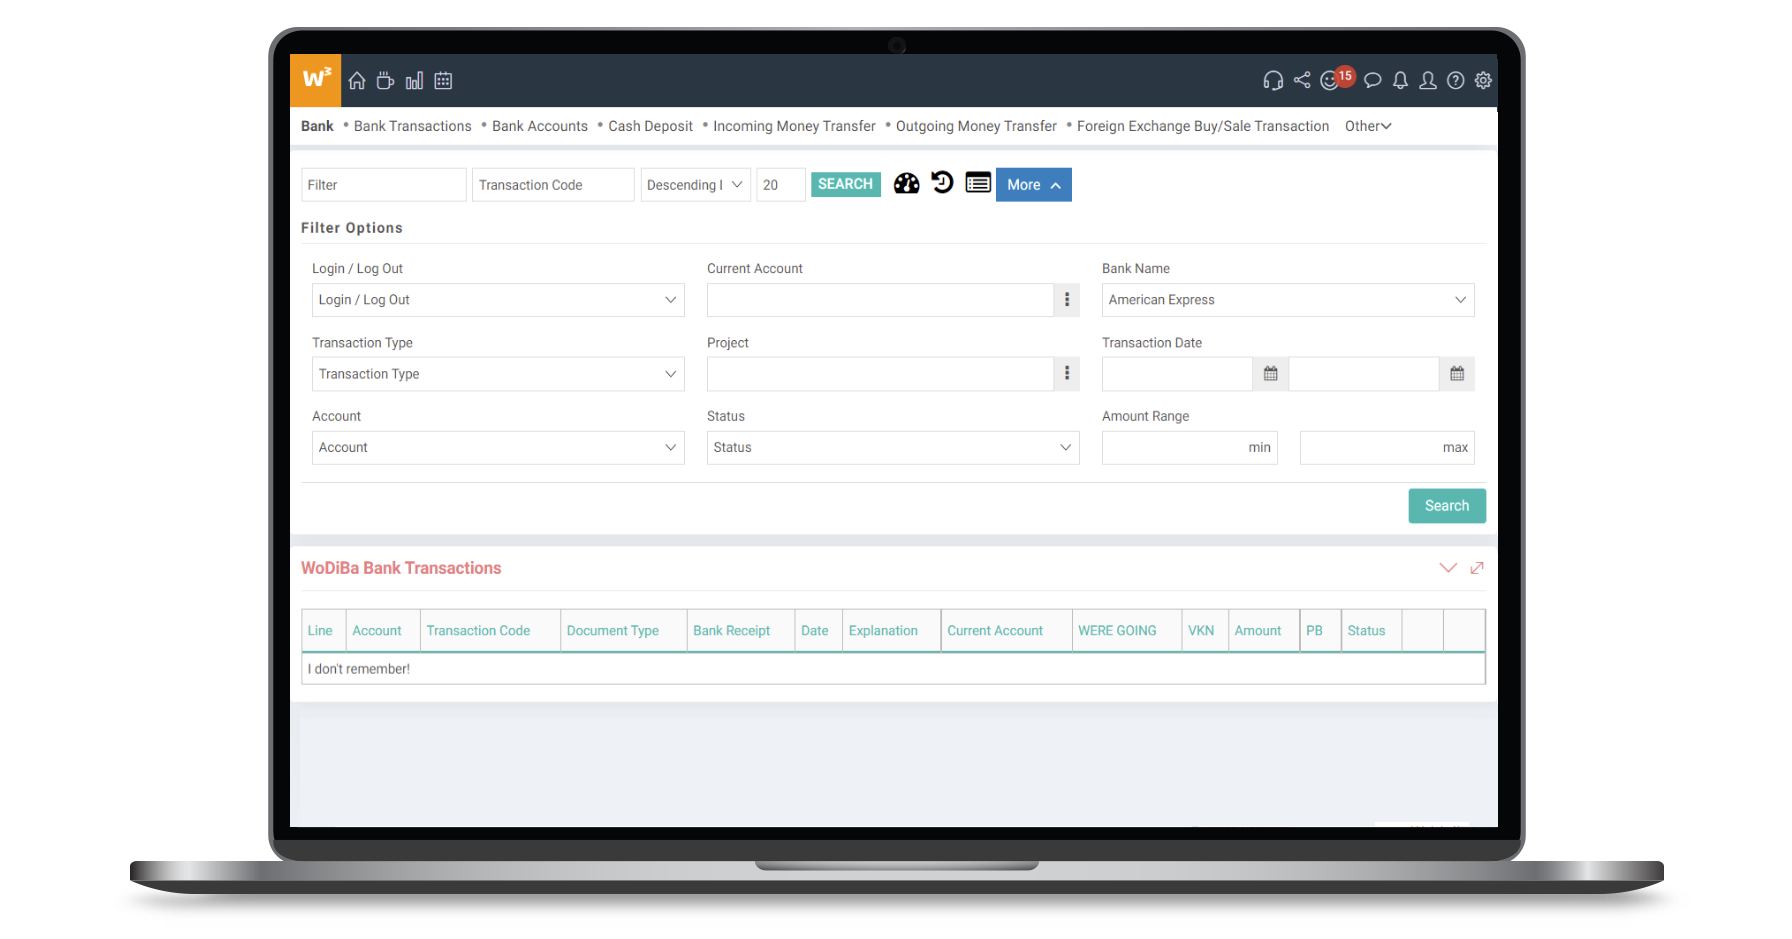The image size is (1792, 939).
Task: Open Incoming Money Transfer menu
Action: [x=793, y=126]
